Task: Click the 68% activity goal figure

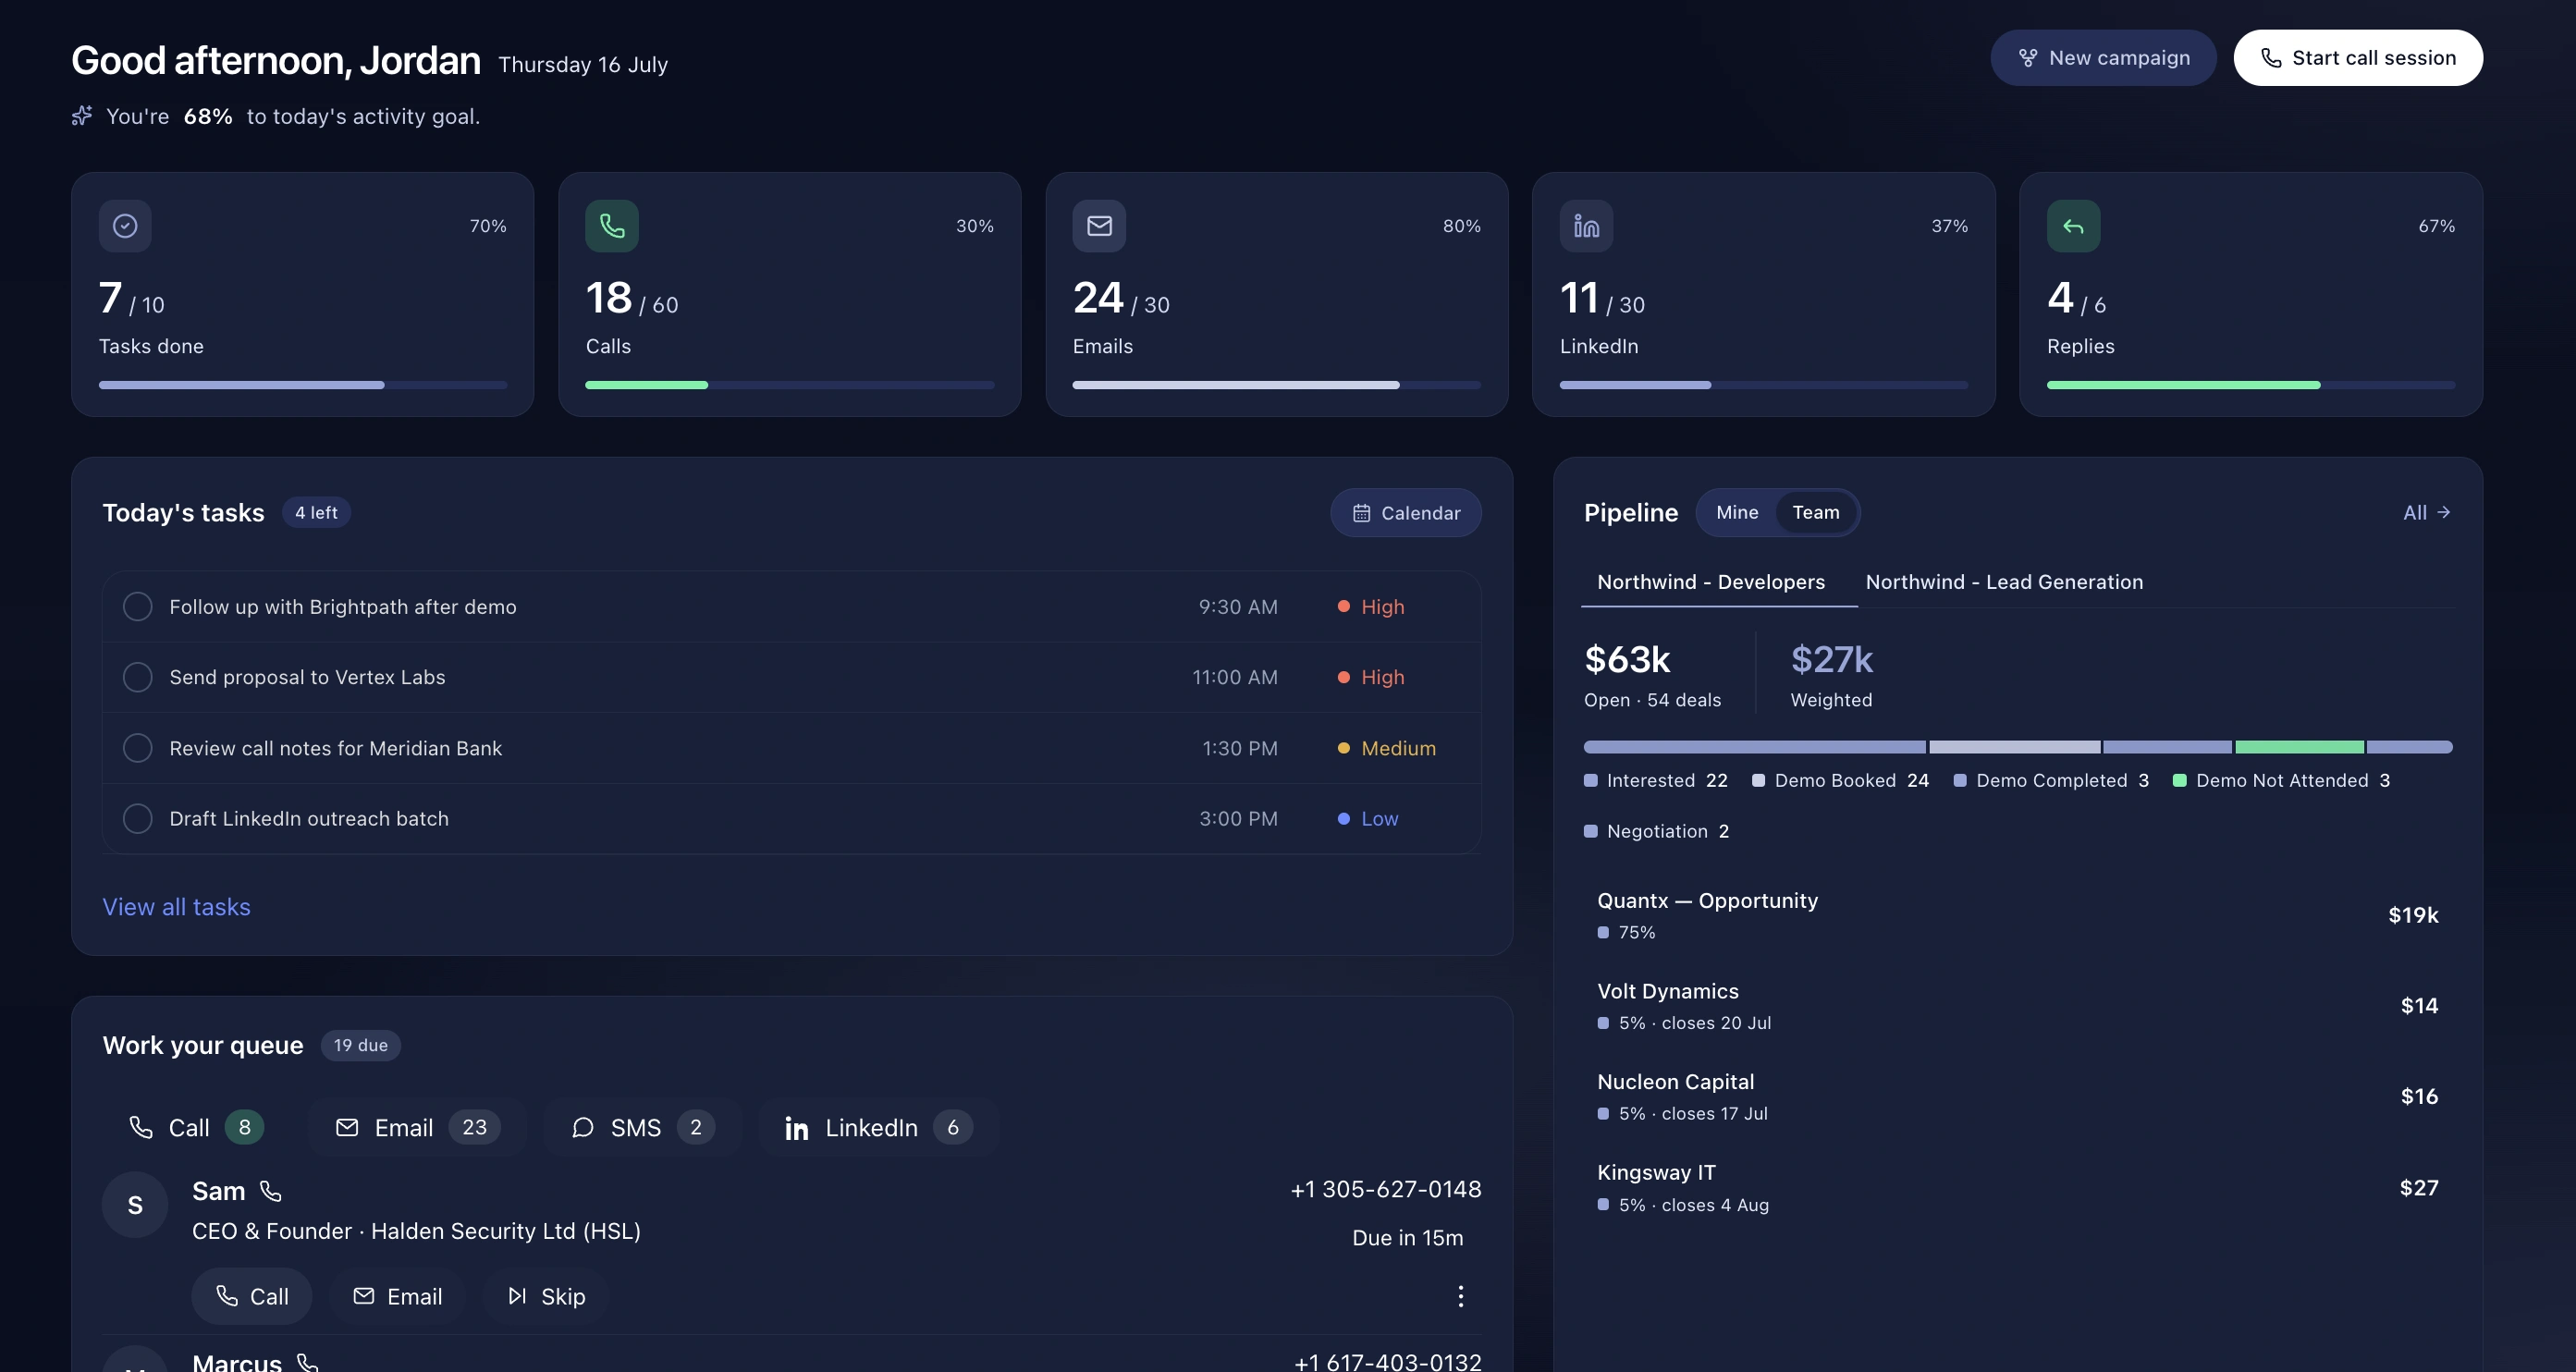Action: 208,116
